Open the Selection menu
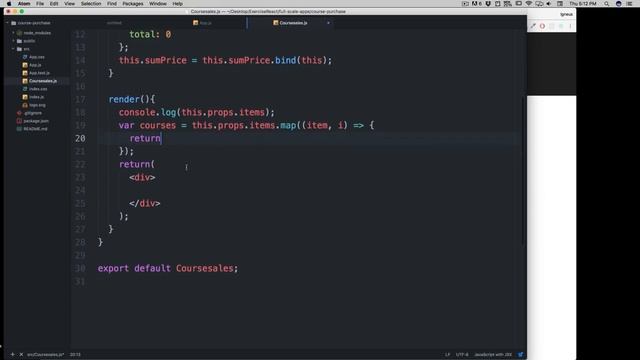 (x=91, y=4)
